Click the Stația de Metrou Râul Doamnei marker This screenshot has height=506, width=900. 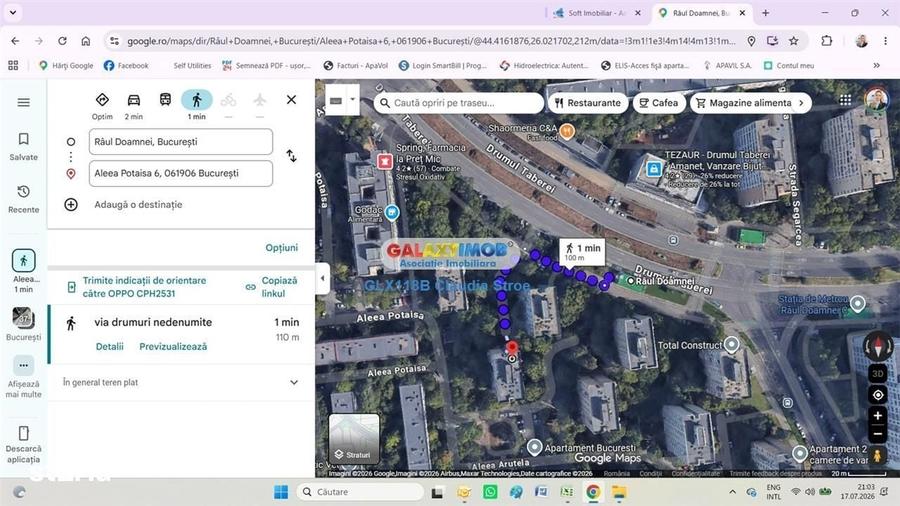pos(858,303)
